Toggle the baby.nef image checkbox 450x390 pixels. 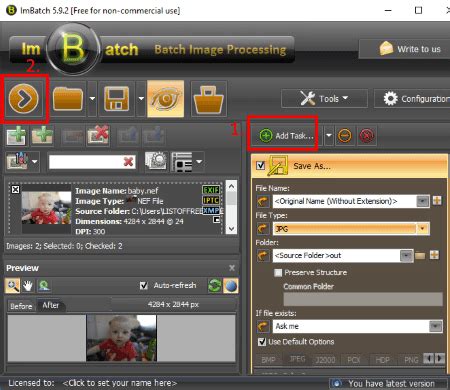[x=15, y=190]
